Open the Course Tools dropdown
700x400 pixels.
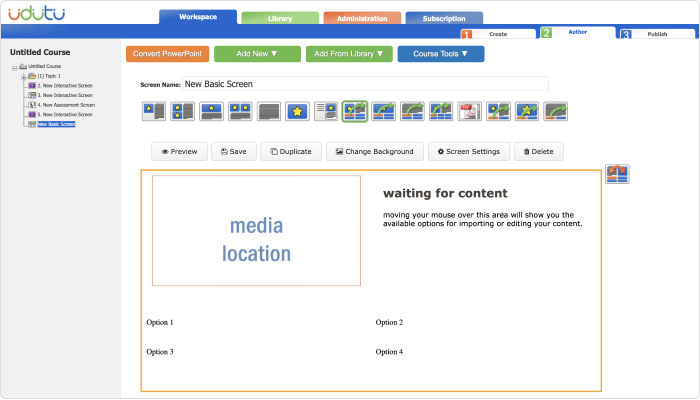point(441,54)
